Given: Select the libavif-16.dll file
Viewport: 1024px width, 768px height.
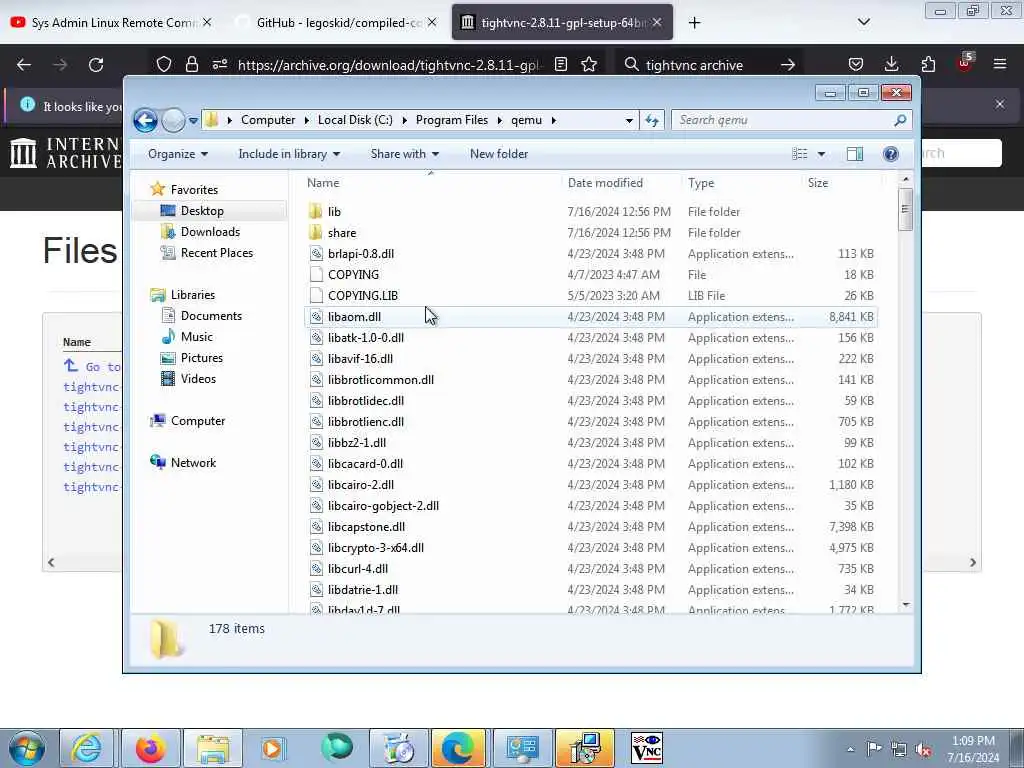Looking at the screenshot, I should click(x=360, y=359).
